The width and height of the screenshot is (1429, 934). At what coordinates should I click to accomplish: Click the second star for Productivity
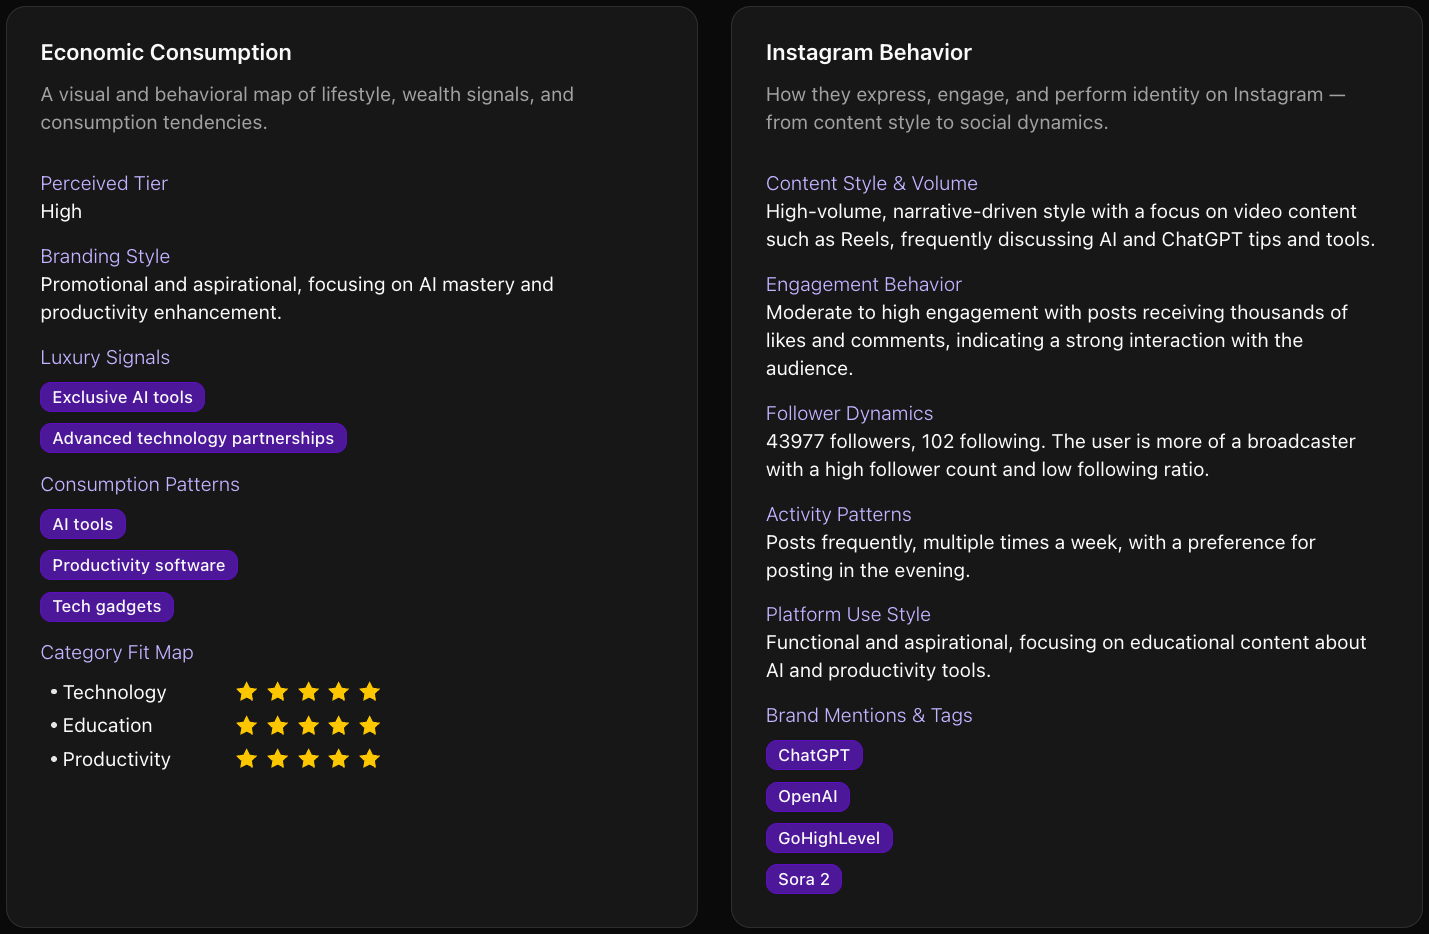(x=278, y=759)
